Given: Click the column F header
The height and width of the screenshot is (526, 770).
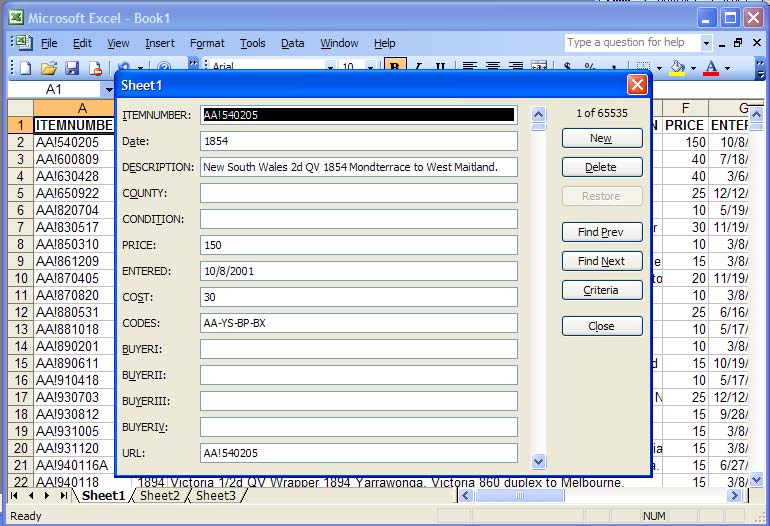Looking at the screenshot, I should pyautogui.click(x=686, y=108).
